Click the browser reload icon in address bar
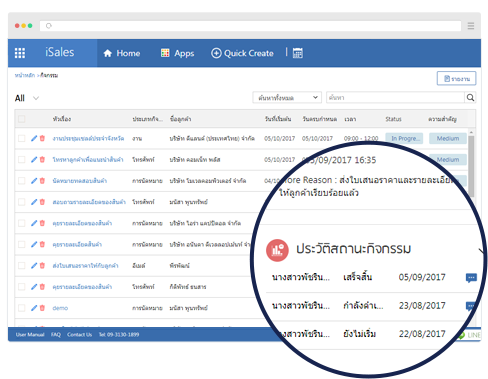 coord(49,26)
